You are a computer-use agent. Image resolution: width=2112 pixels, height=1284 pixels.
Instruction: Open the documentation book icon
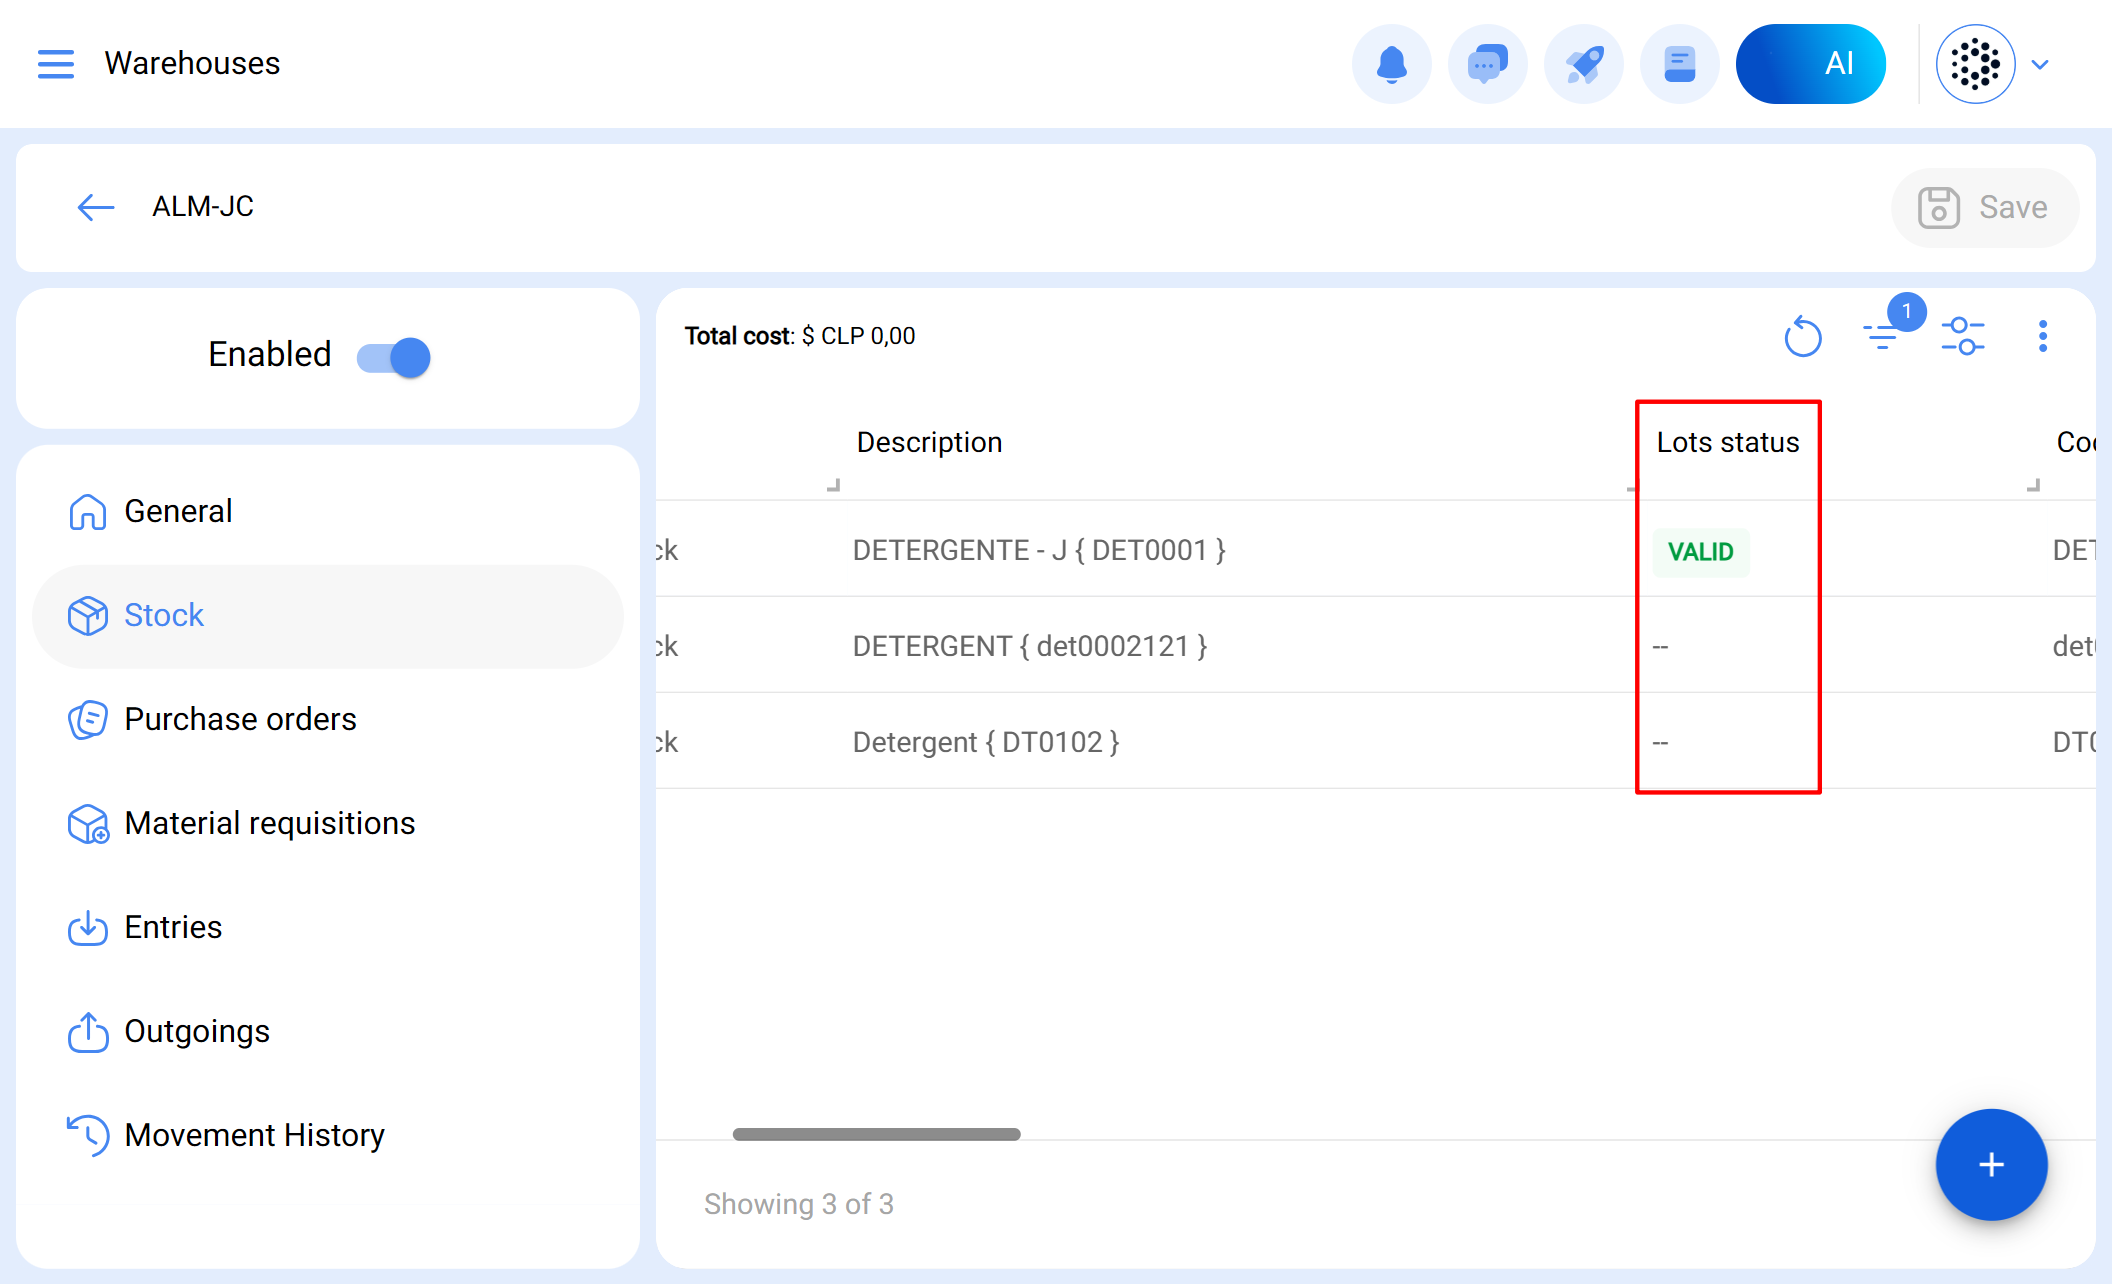pos(1679,64)
